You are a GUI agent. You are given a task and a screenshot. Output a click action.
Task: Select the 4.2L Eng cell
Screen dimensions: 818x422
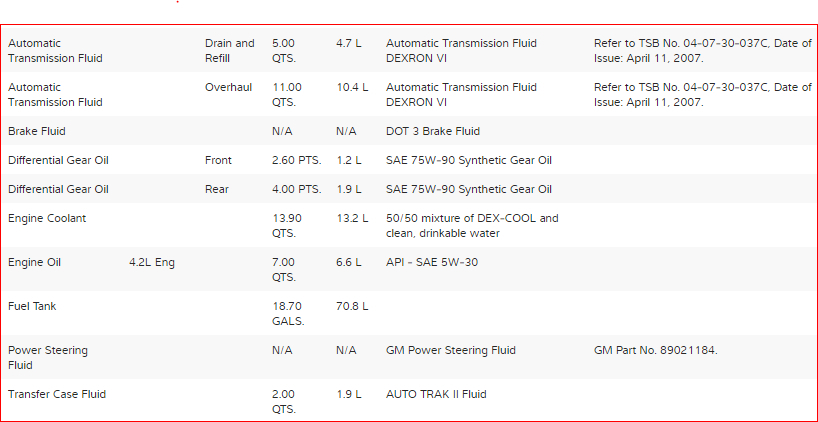tap(152, 262)
